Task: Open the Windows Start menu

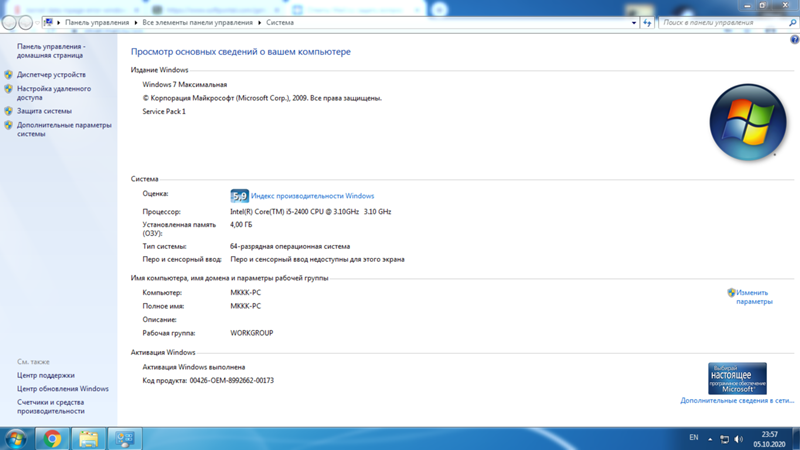Action: [x=16, y=439]
